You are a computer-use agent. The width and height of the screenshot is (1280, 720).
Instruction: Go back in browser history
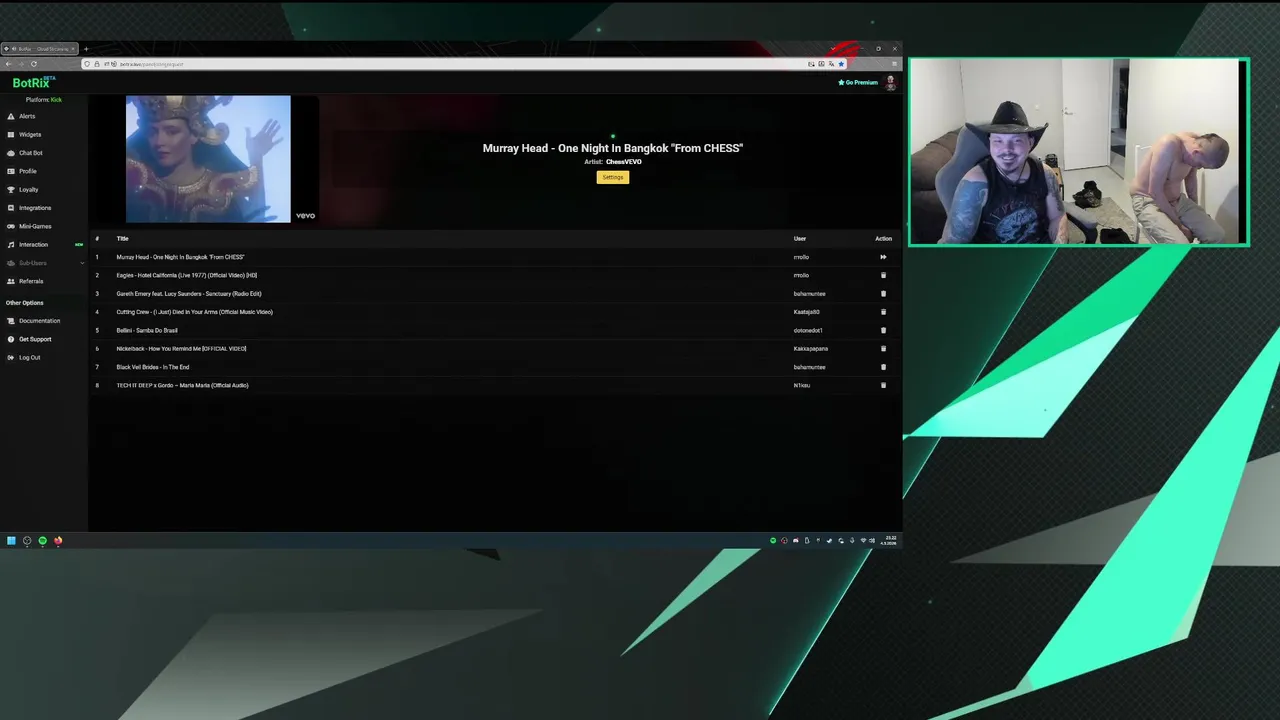(x=8, y=64)
